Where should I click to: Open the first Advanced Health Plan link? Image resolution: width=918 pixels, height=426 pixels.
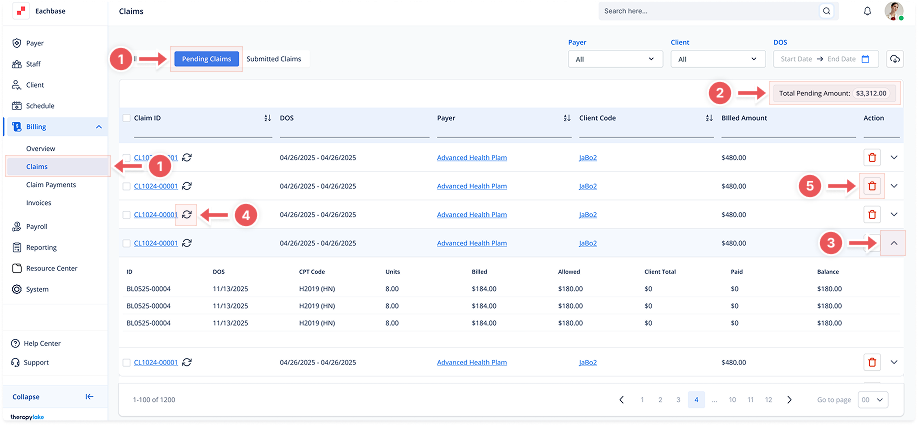click(x=472, y=158)
